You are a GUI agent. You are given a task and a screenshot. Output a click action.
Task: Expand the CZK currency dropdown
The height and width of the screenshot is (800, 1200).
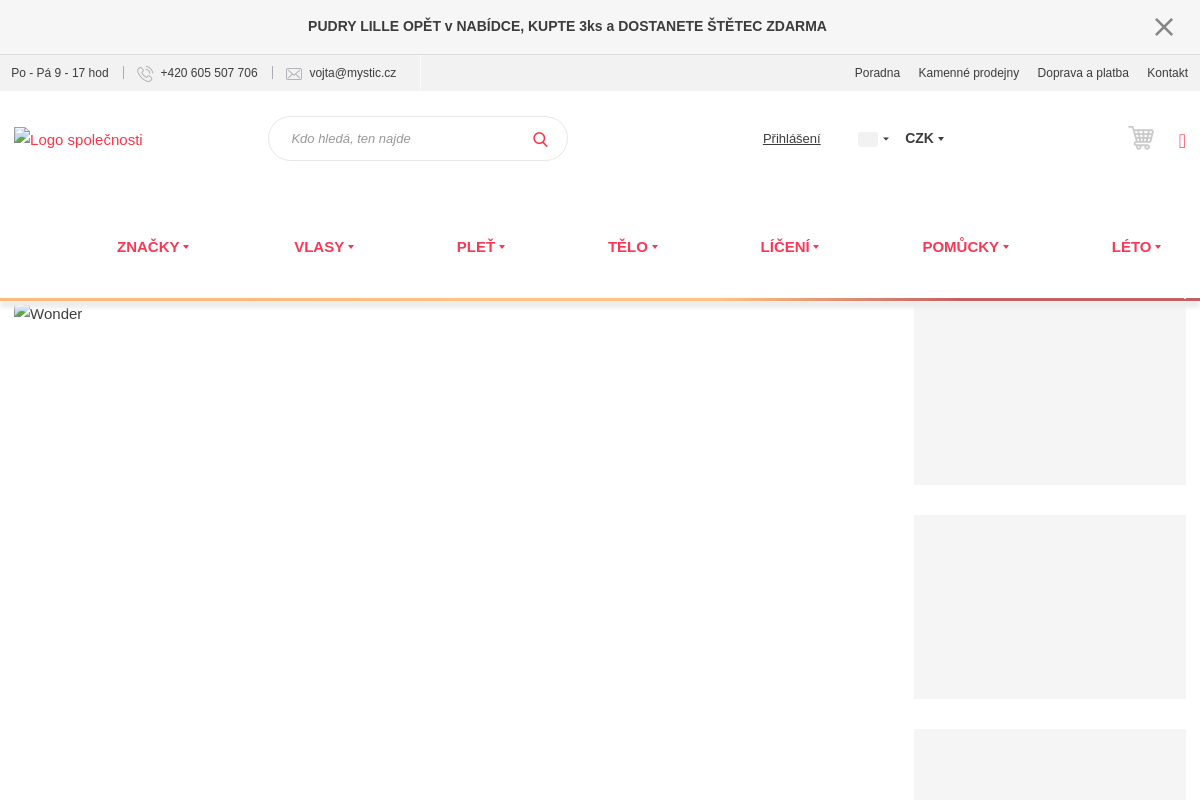[924, 139]
